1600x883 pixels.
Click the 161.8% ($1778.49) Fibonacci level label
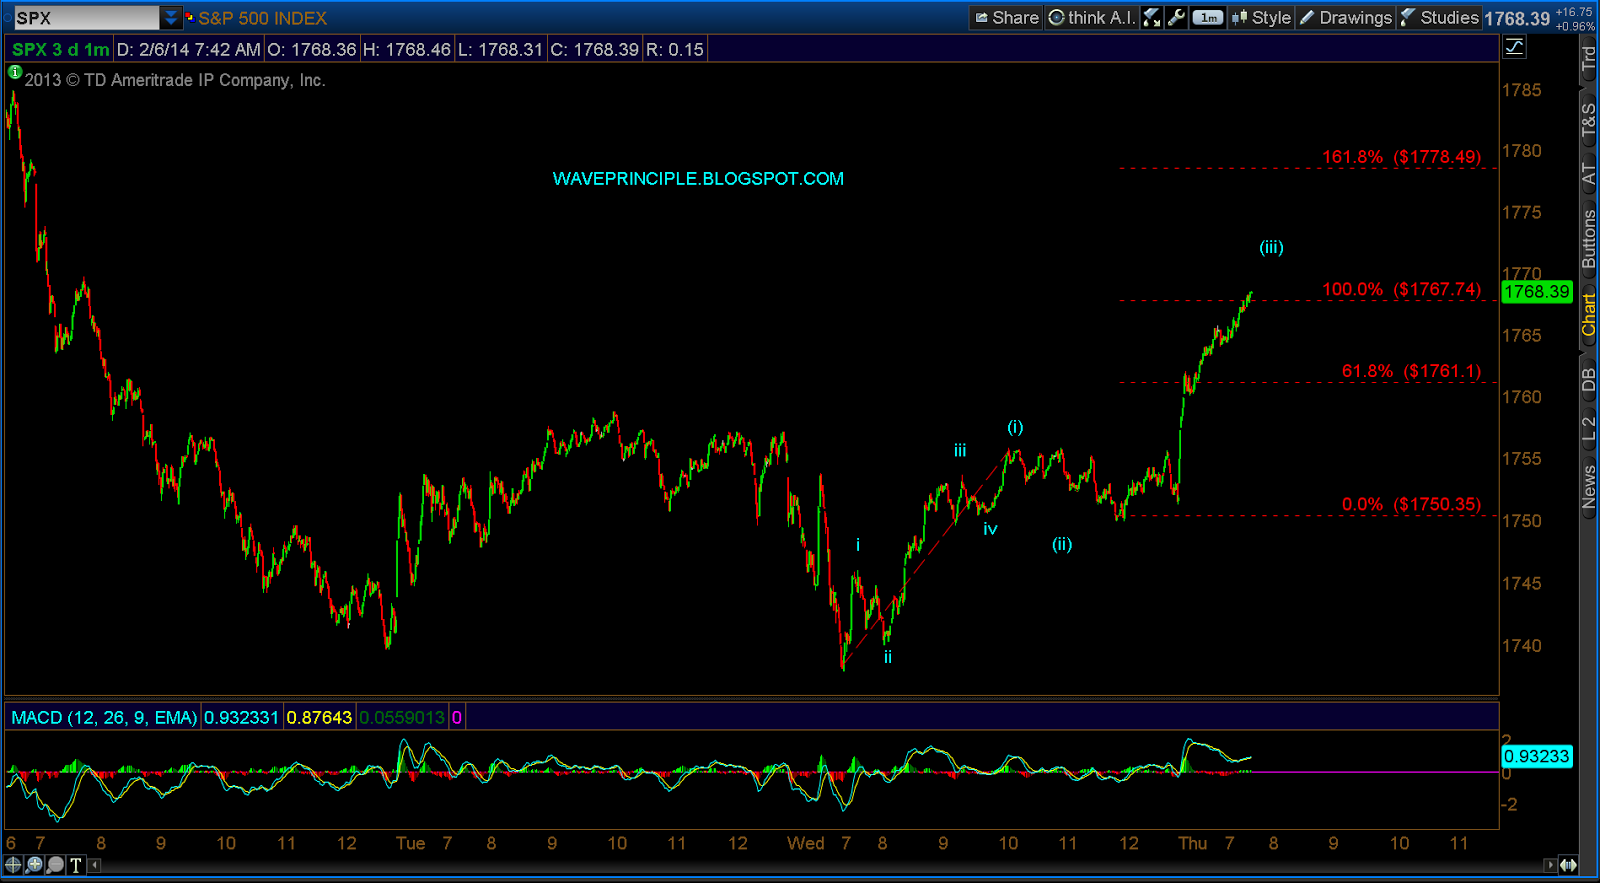point(1401,157)
